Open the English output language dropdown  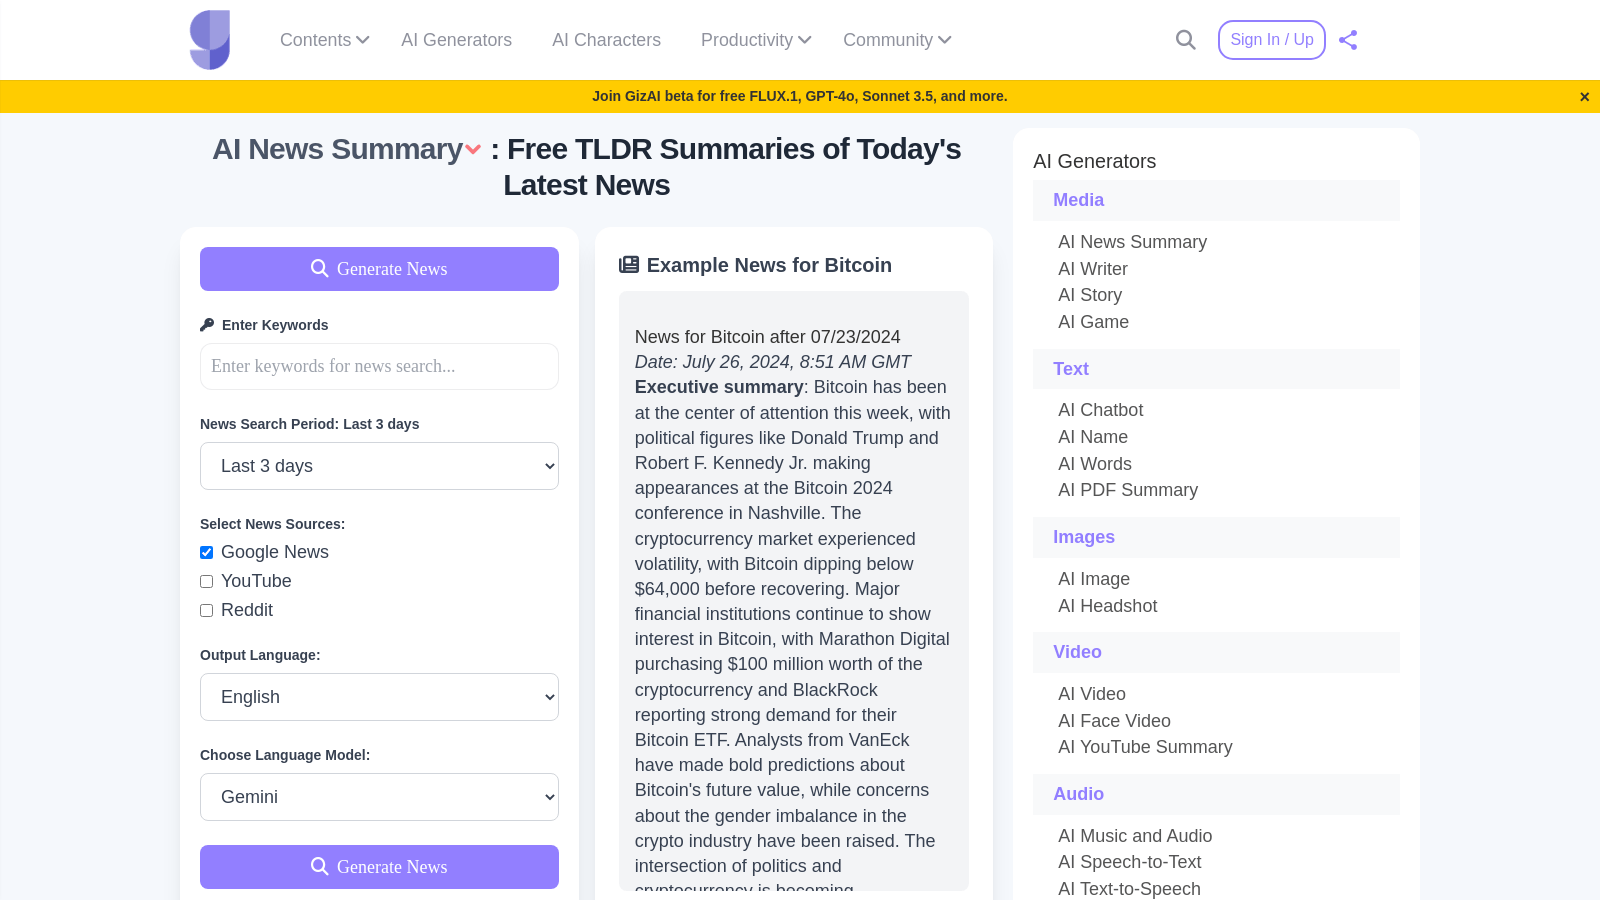379,697
